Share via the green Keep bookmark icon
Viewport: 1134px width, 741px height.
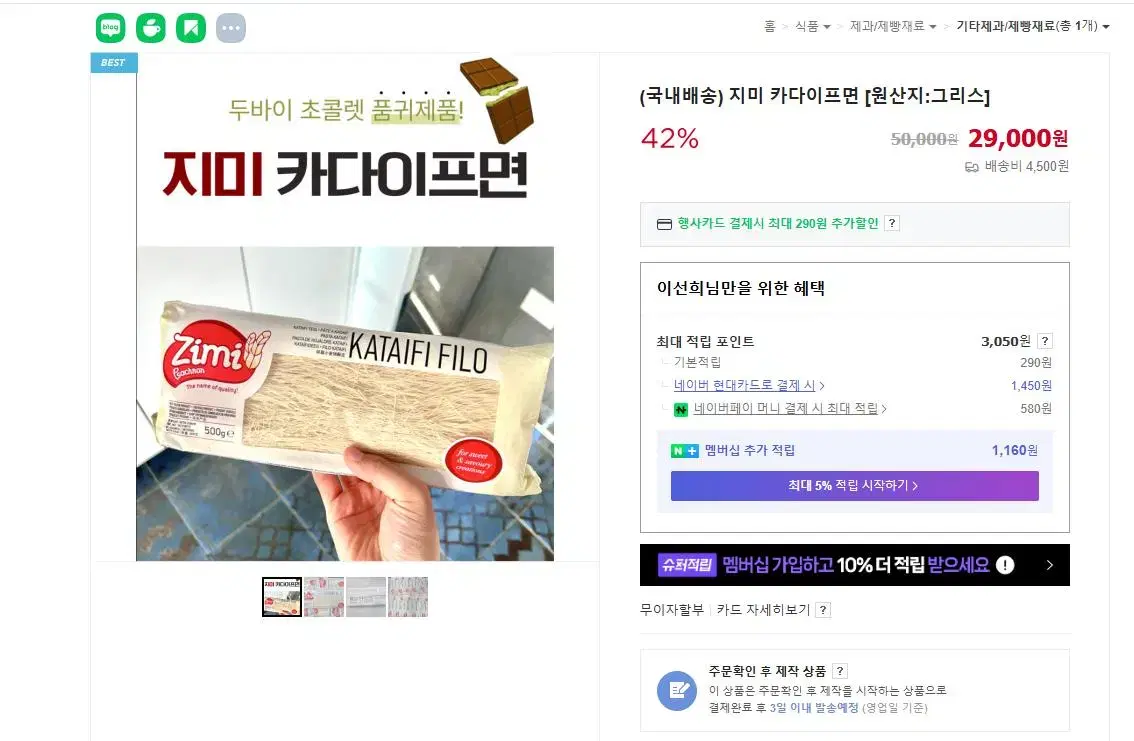point(191,28)
